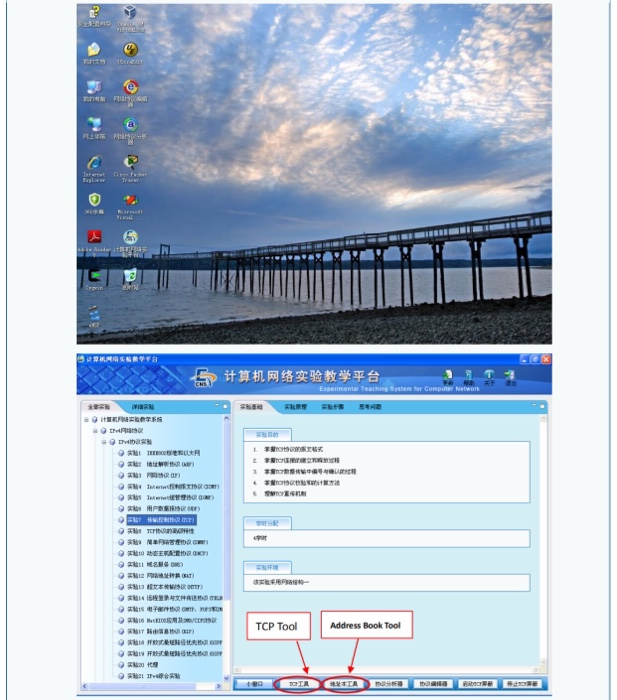Select 实验4 Internet控制报文协议 (ICMP)
The image size is (617, 700).
(x=173, y=487)
